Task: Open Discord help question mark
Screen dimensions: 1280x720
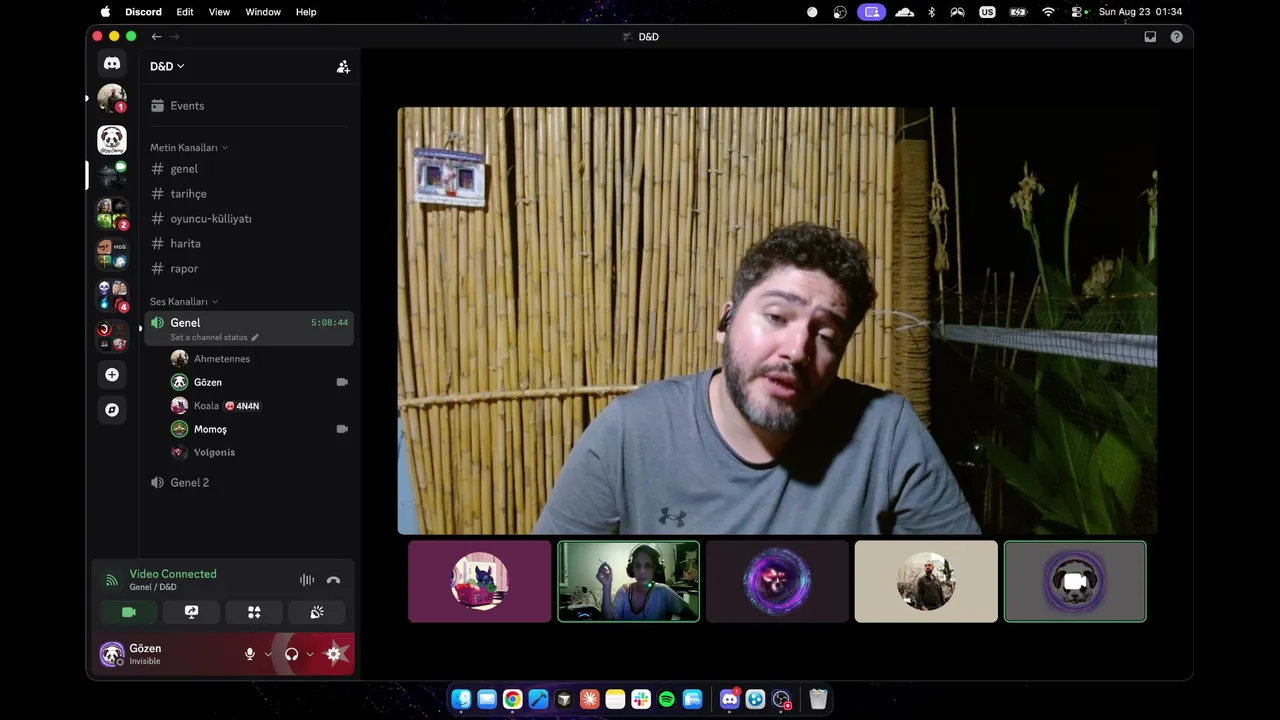Action: click(x=1176, y=37)
